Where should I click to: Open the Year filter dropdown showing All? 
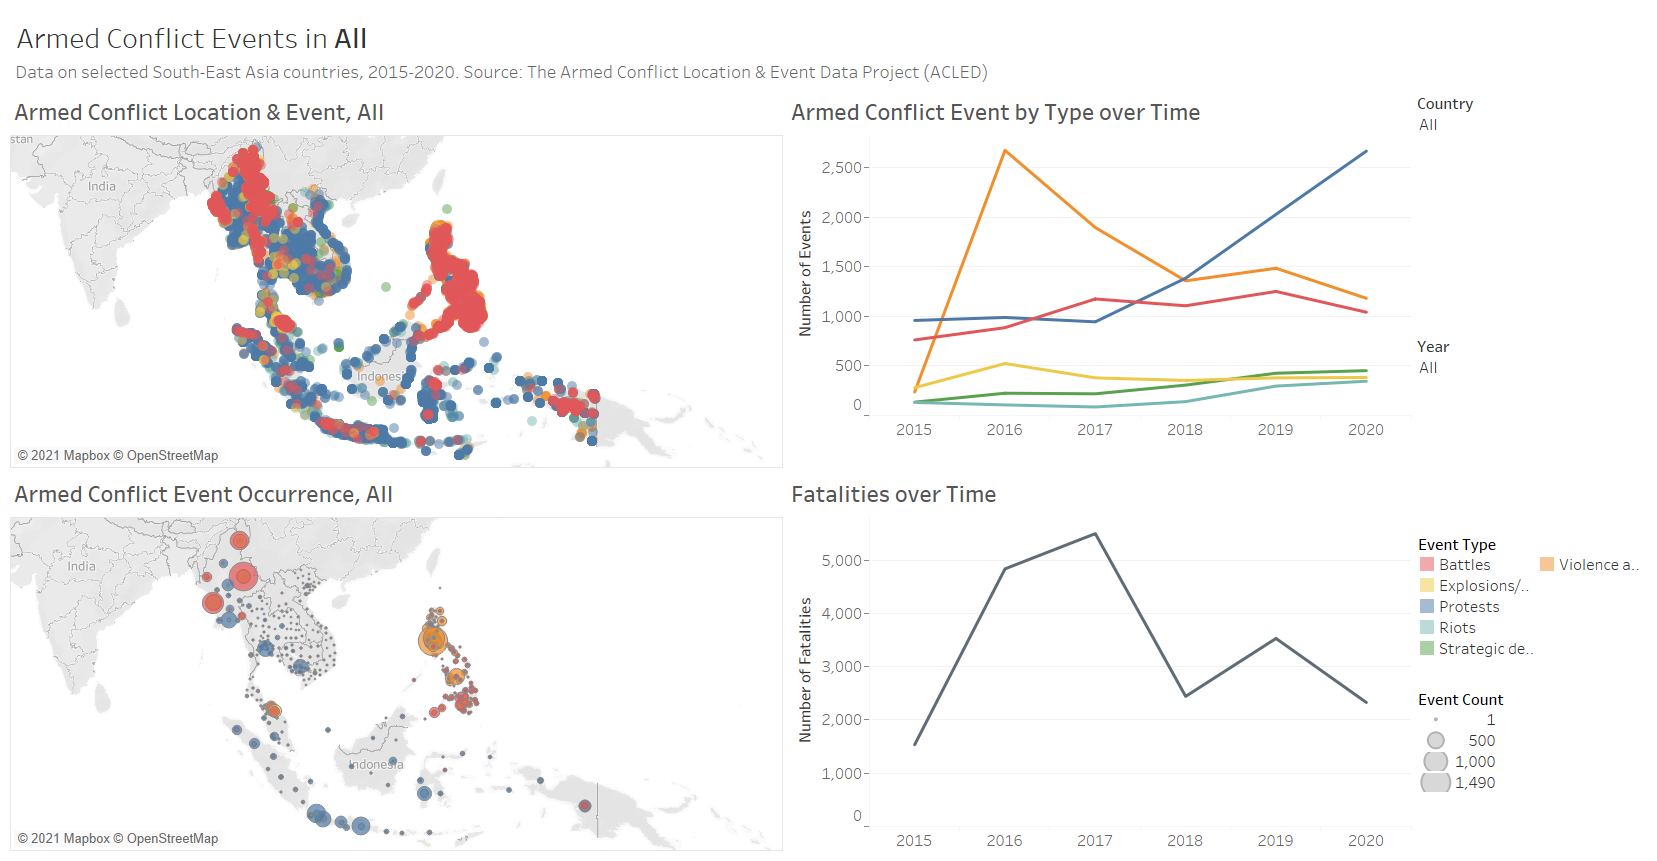pyautogui.click(x=1428, y=368)
